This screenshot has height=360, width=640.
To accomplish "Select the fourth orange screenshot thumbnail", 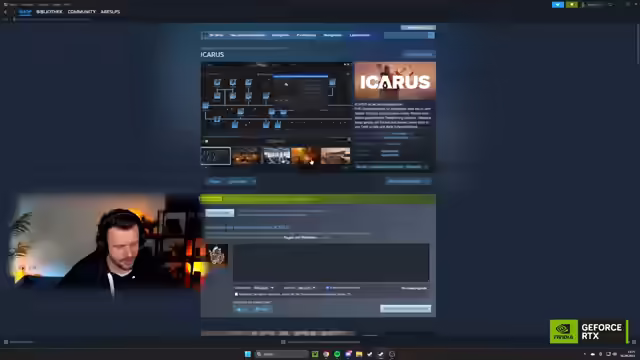I will [305, 156].
